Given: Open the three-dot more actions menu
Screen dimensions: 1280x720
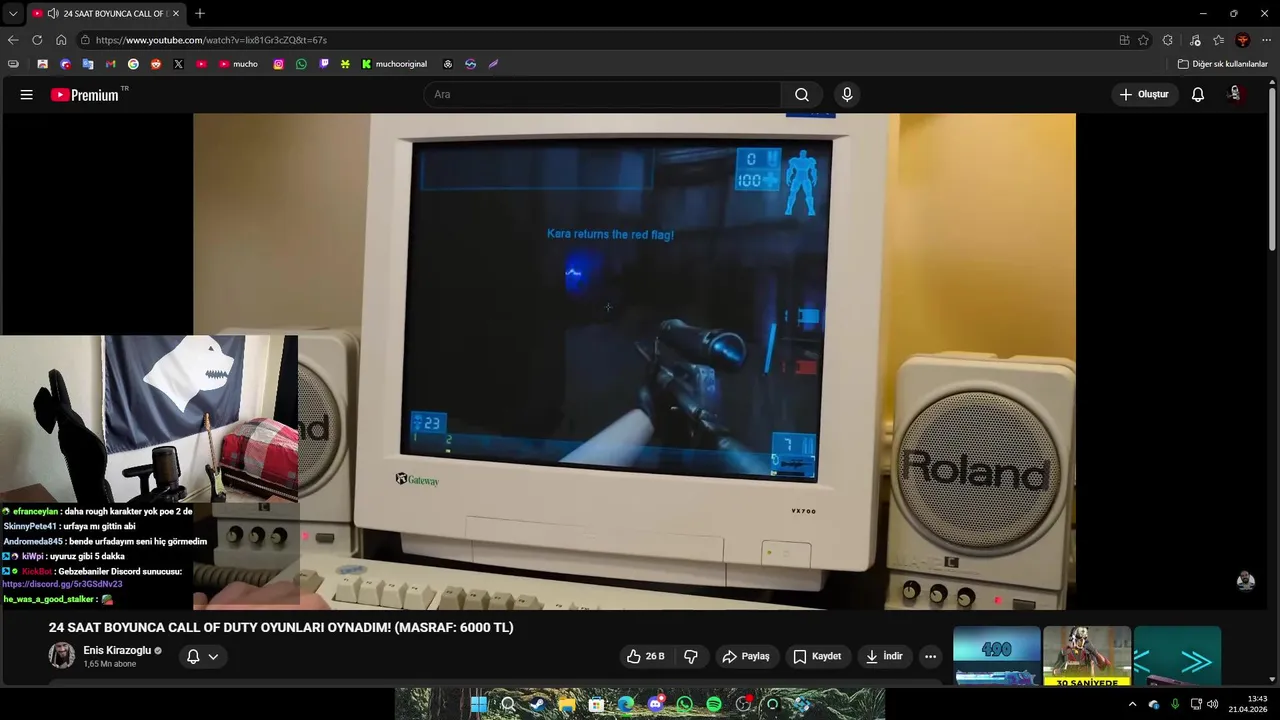Looking at the screenshot, I should [x=931, y=657].
